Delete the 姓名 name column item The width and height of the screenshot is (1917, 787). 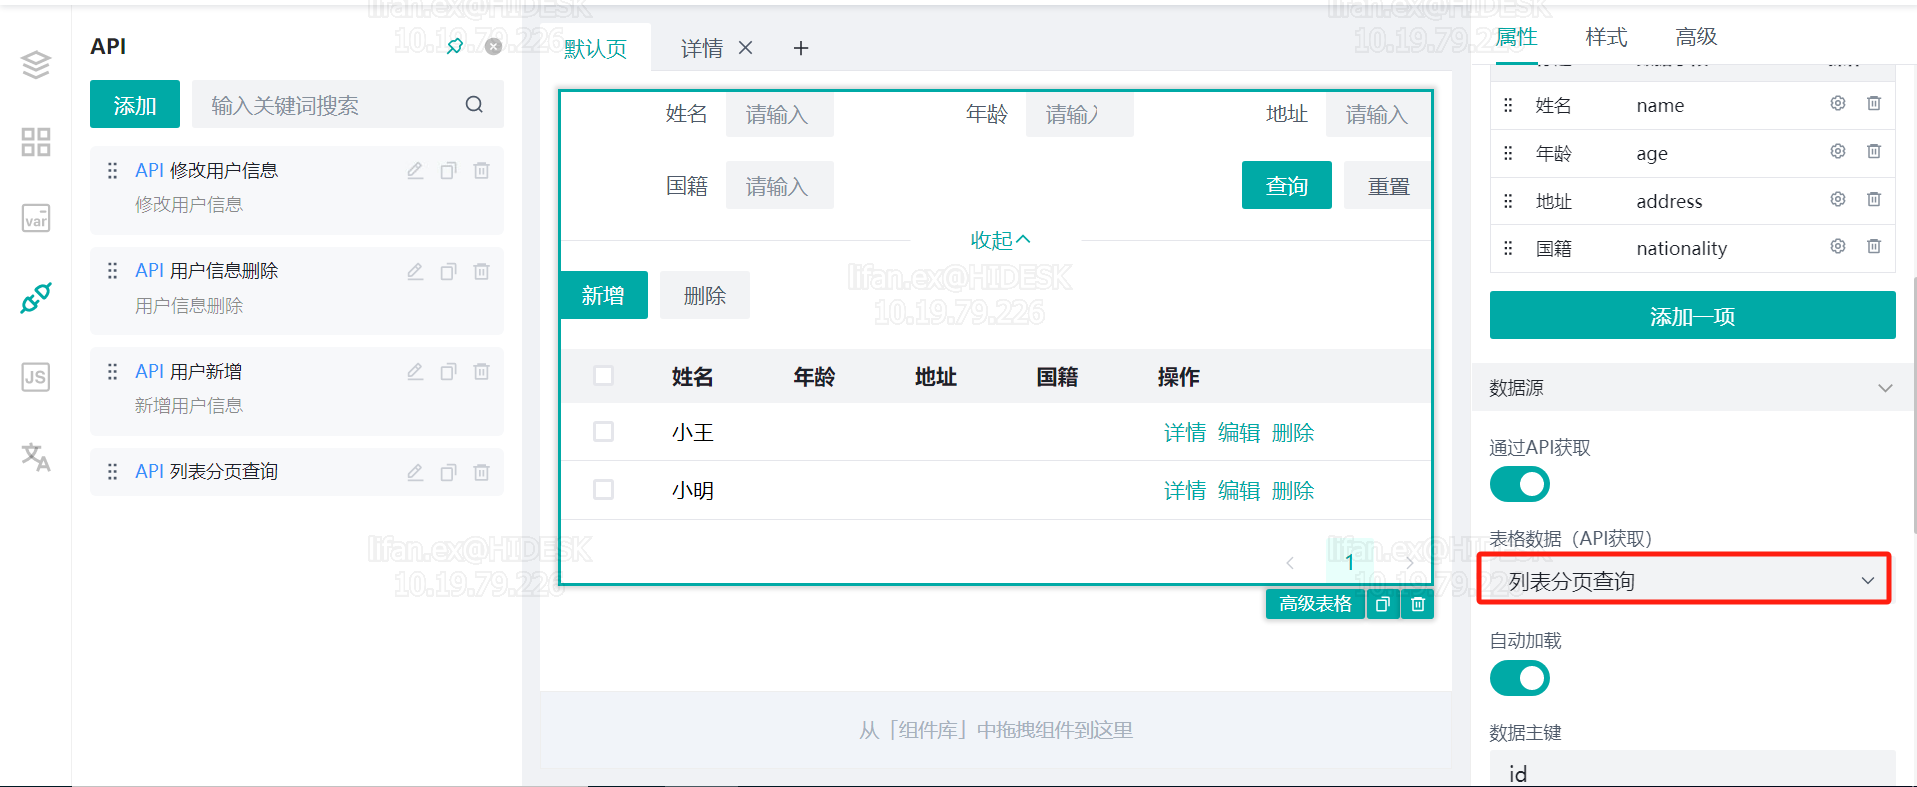tap(1874, 103)
